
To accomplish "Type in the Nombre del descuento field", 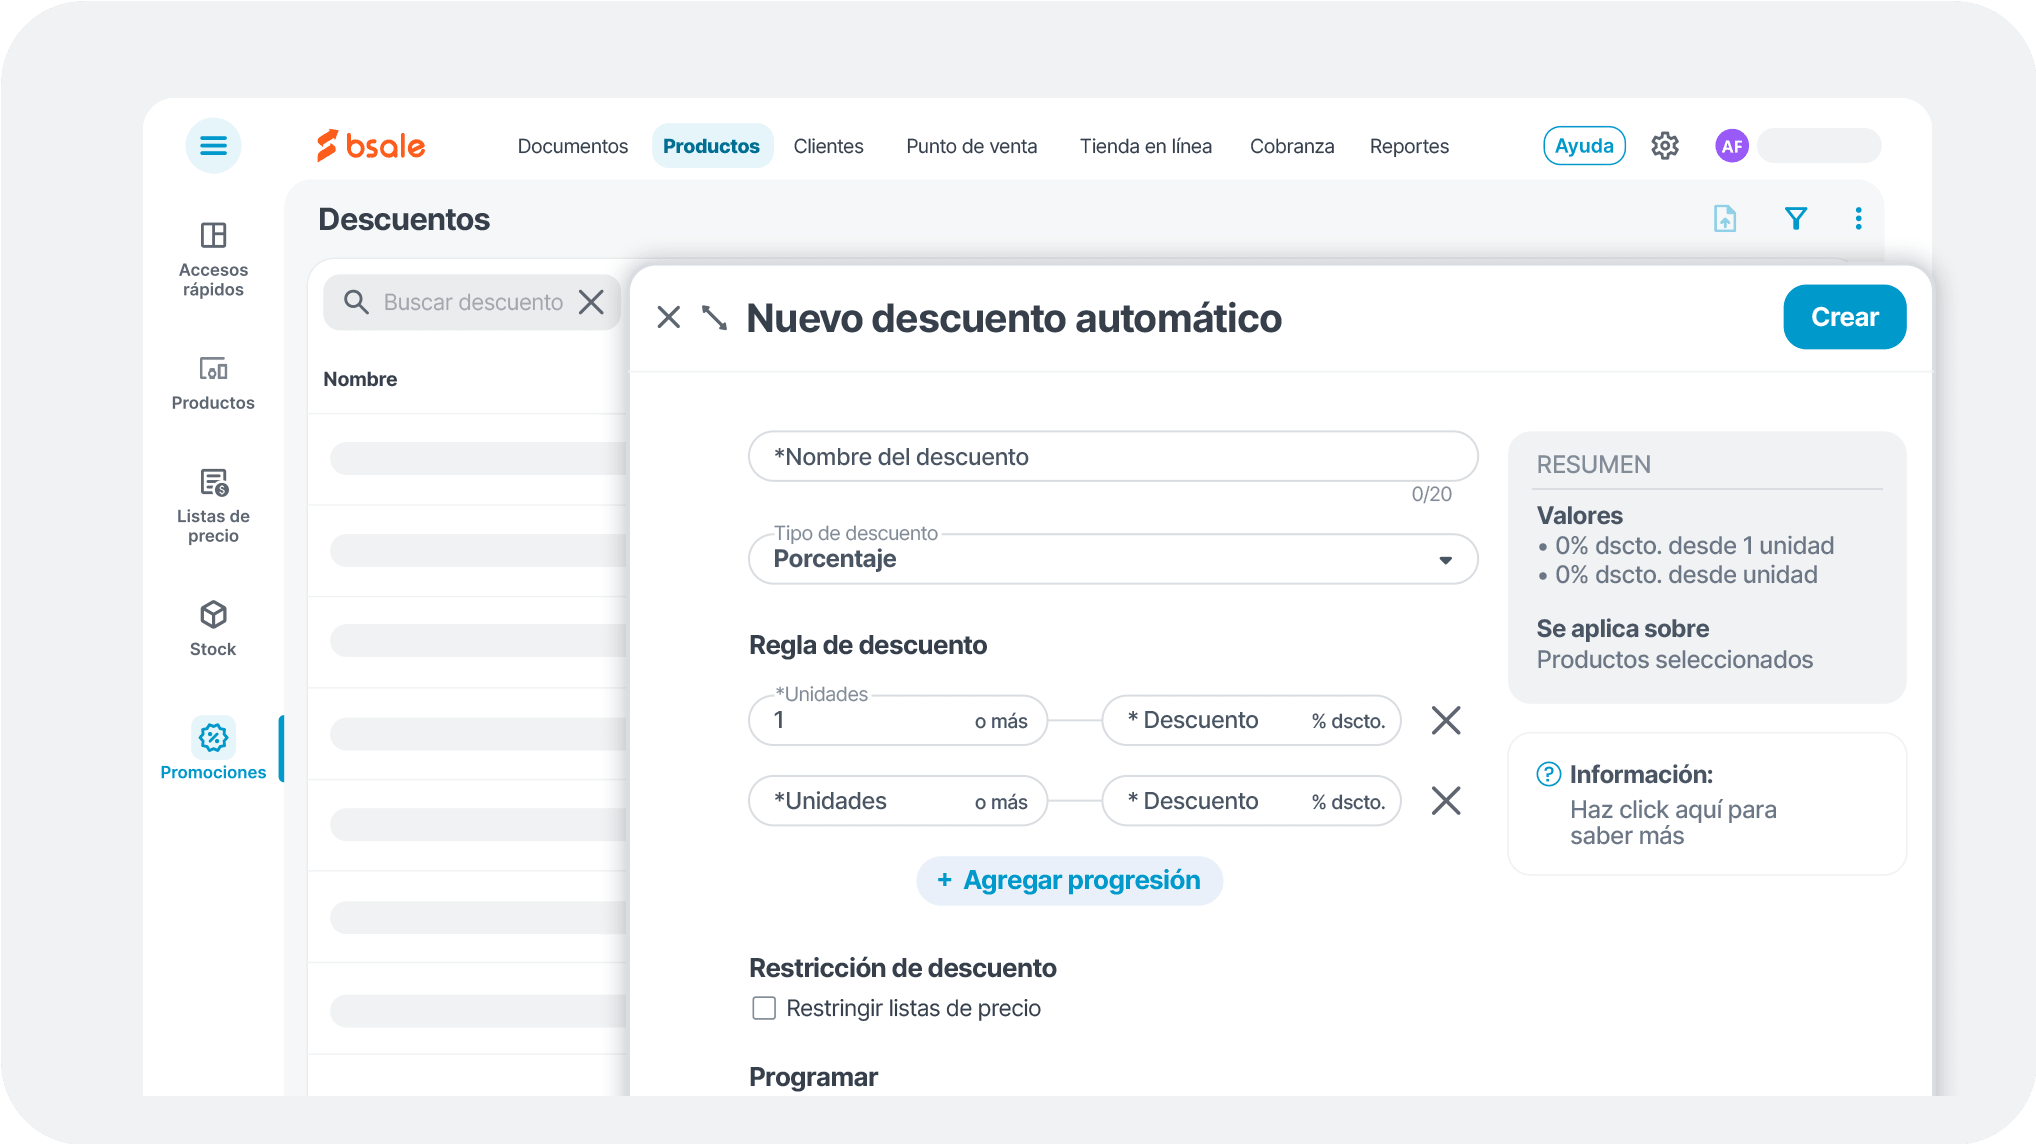I will pos(1112,456).
